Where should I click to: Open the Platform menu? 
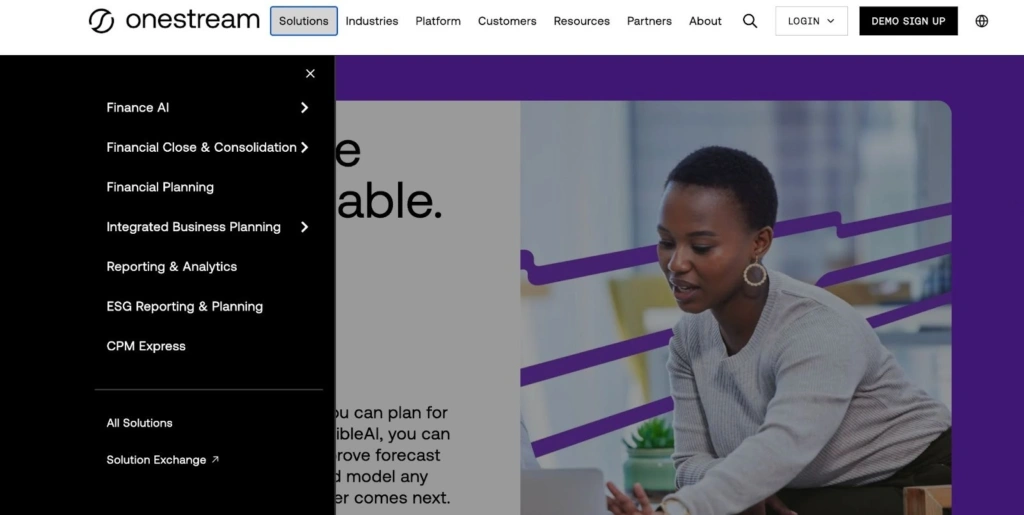(x=438, y=21)
